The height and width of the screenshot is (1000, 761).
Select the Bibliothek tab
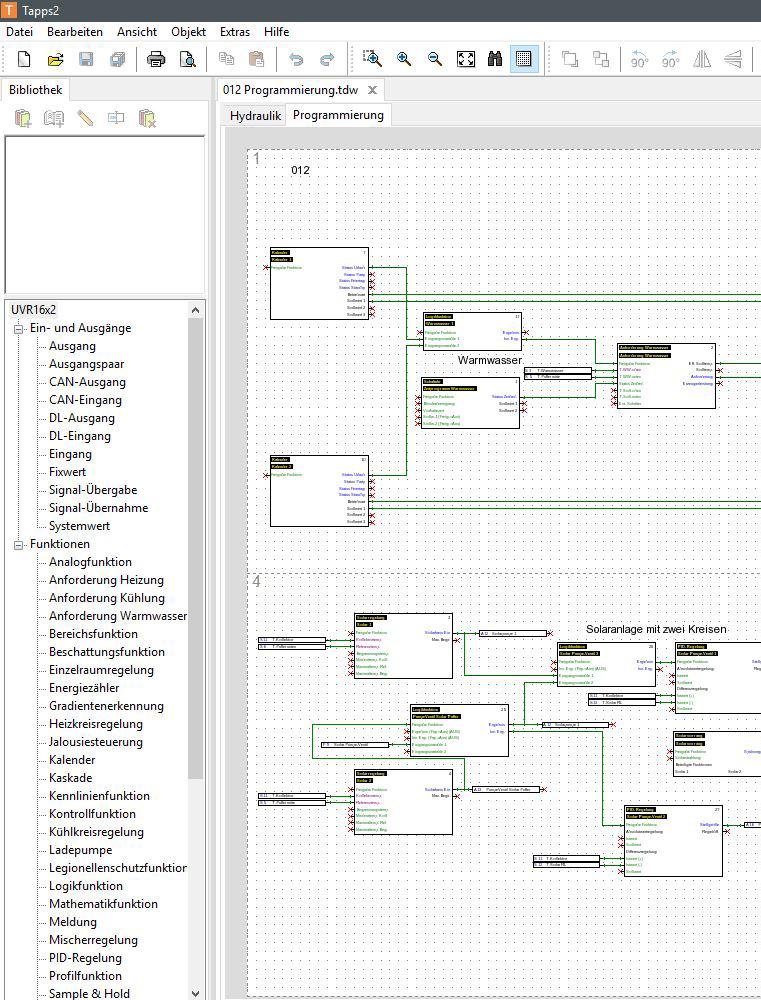point(35,89)
